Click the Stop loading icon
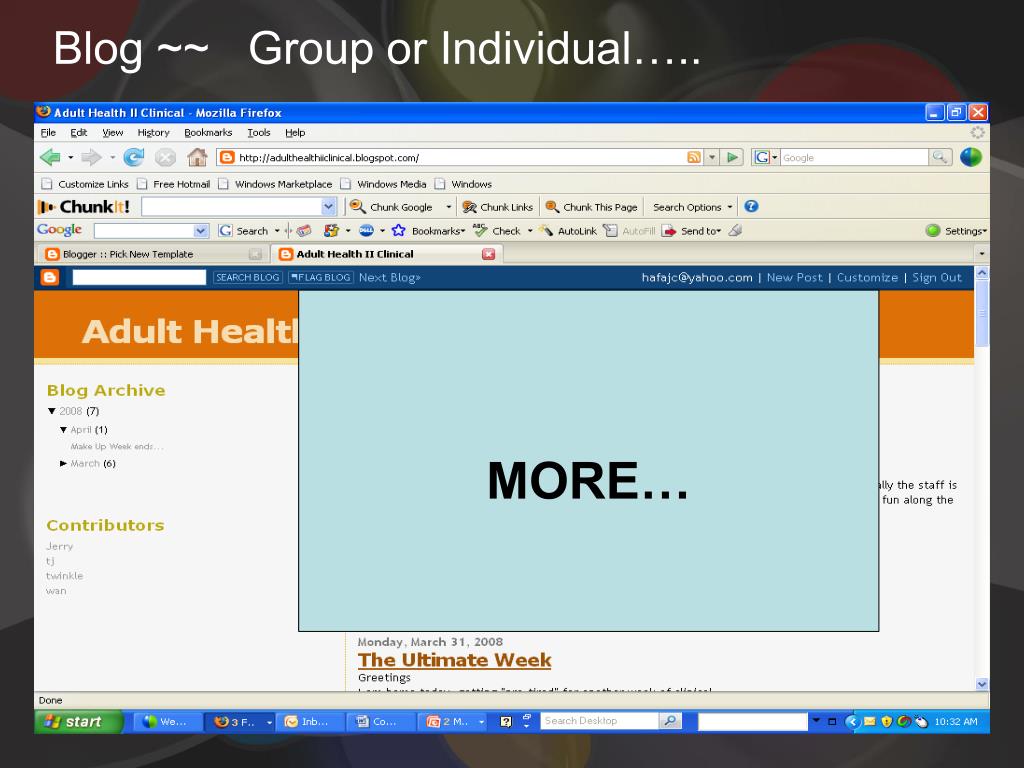Viewport: 1024px width, 768px height. coord(165,157)
